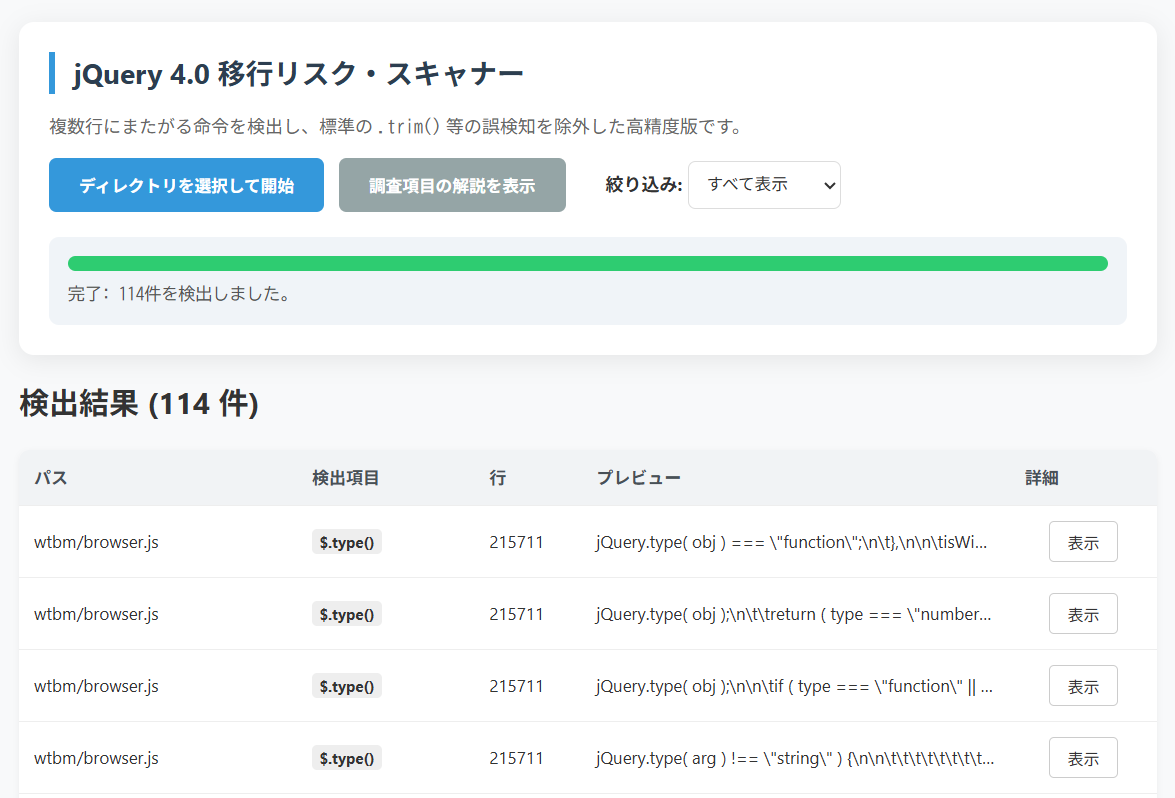Click 表示 button for the function";\n\t} row

point(1083,542)
